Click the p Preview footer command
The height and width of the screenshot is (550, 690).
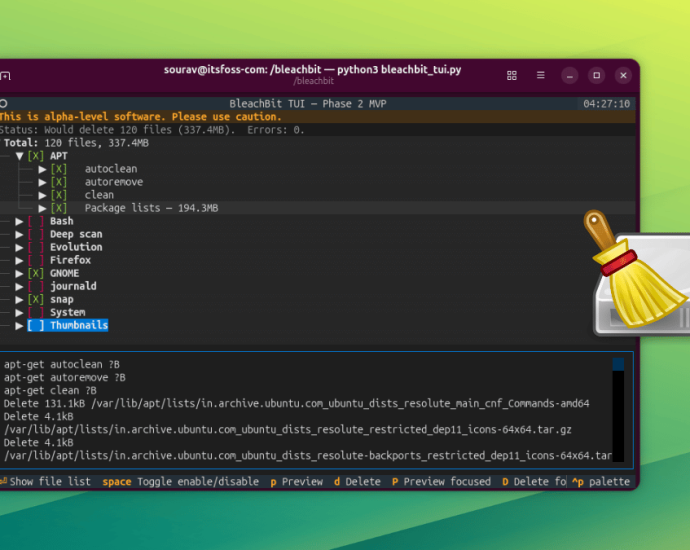pos(297,481)
